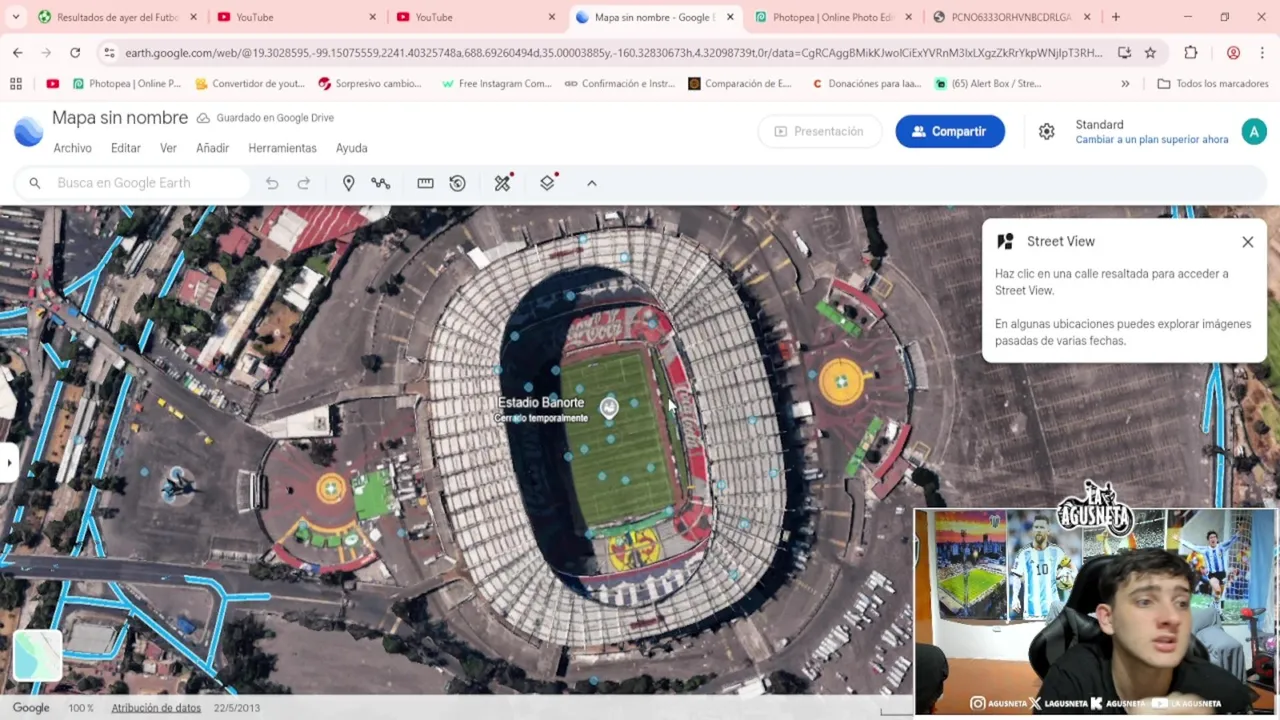Image resolution: width=1280 pixels, height=720 pixels.
Task: Click the 22/5/2013 imagery date
Action: pos(236,708)
